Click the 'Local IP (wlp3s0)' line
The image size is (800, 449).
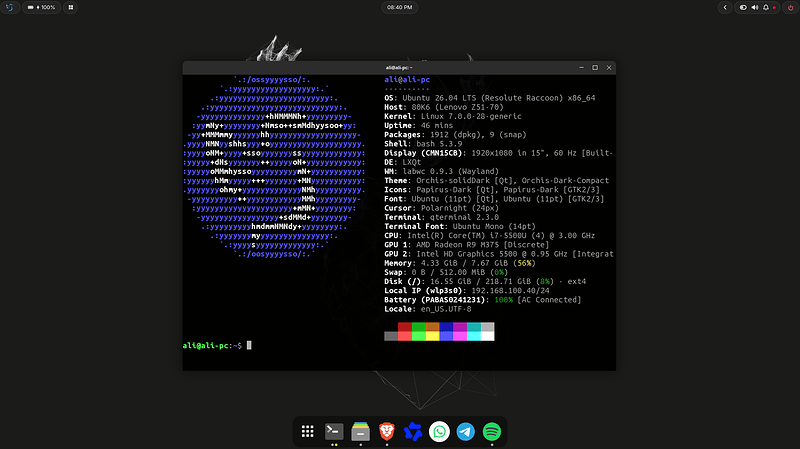point(467,291)
